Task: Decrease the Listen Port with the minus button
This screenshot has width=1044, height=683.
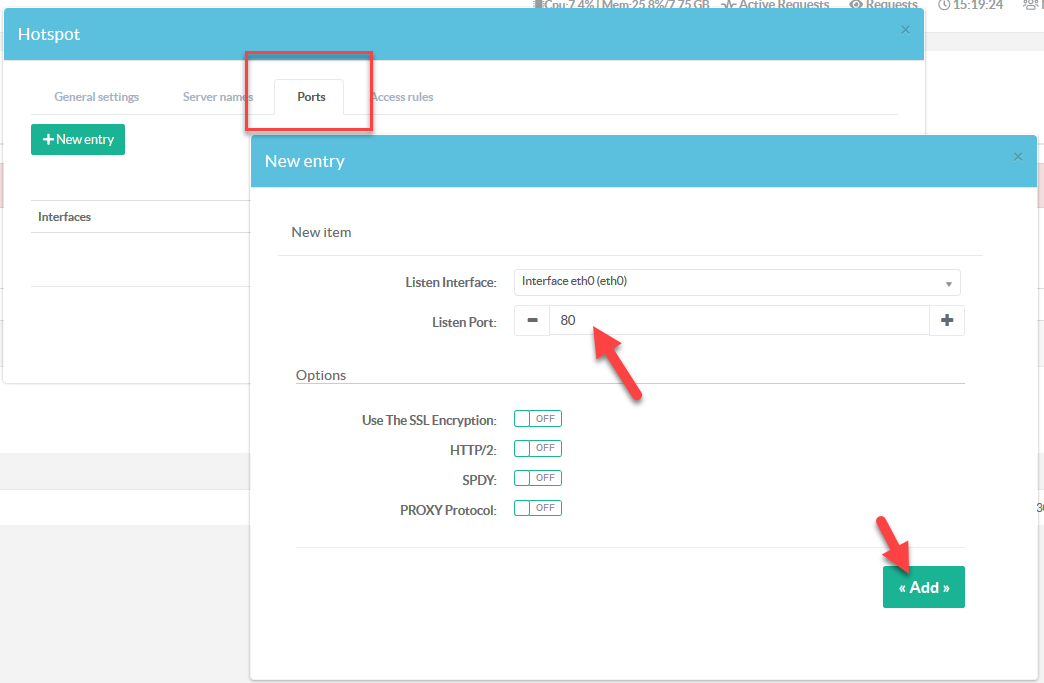Action: point(532,320)
